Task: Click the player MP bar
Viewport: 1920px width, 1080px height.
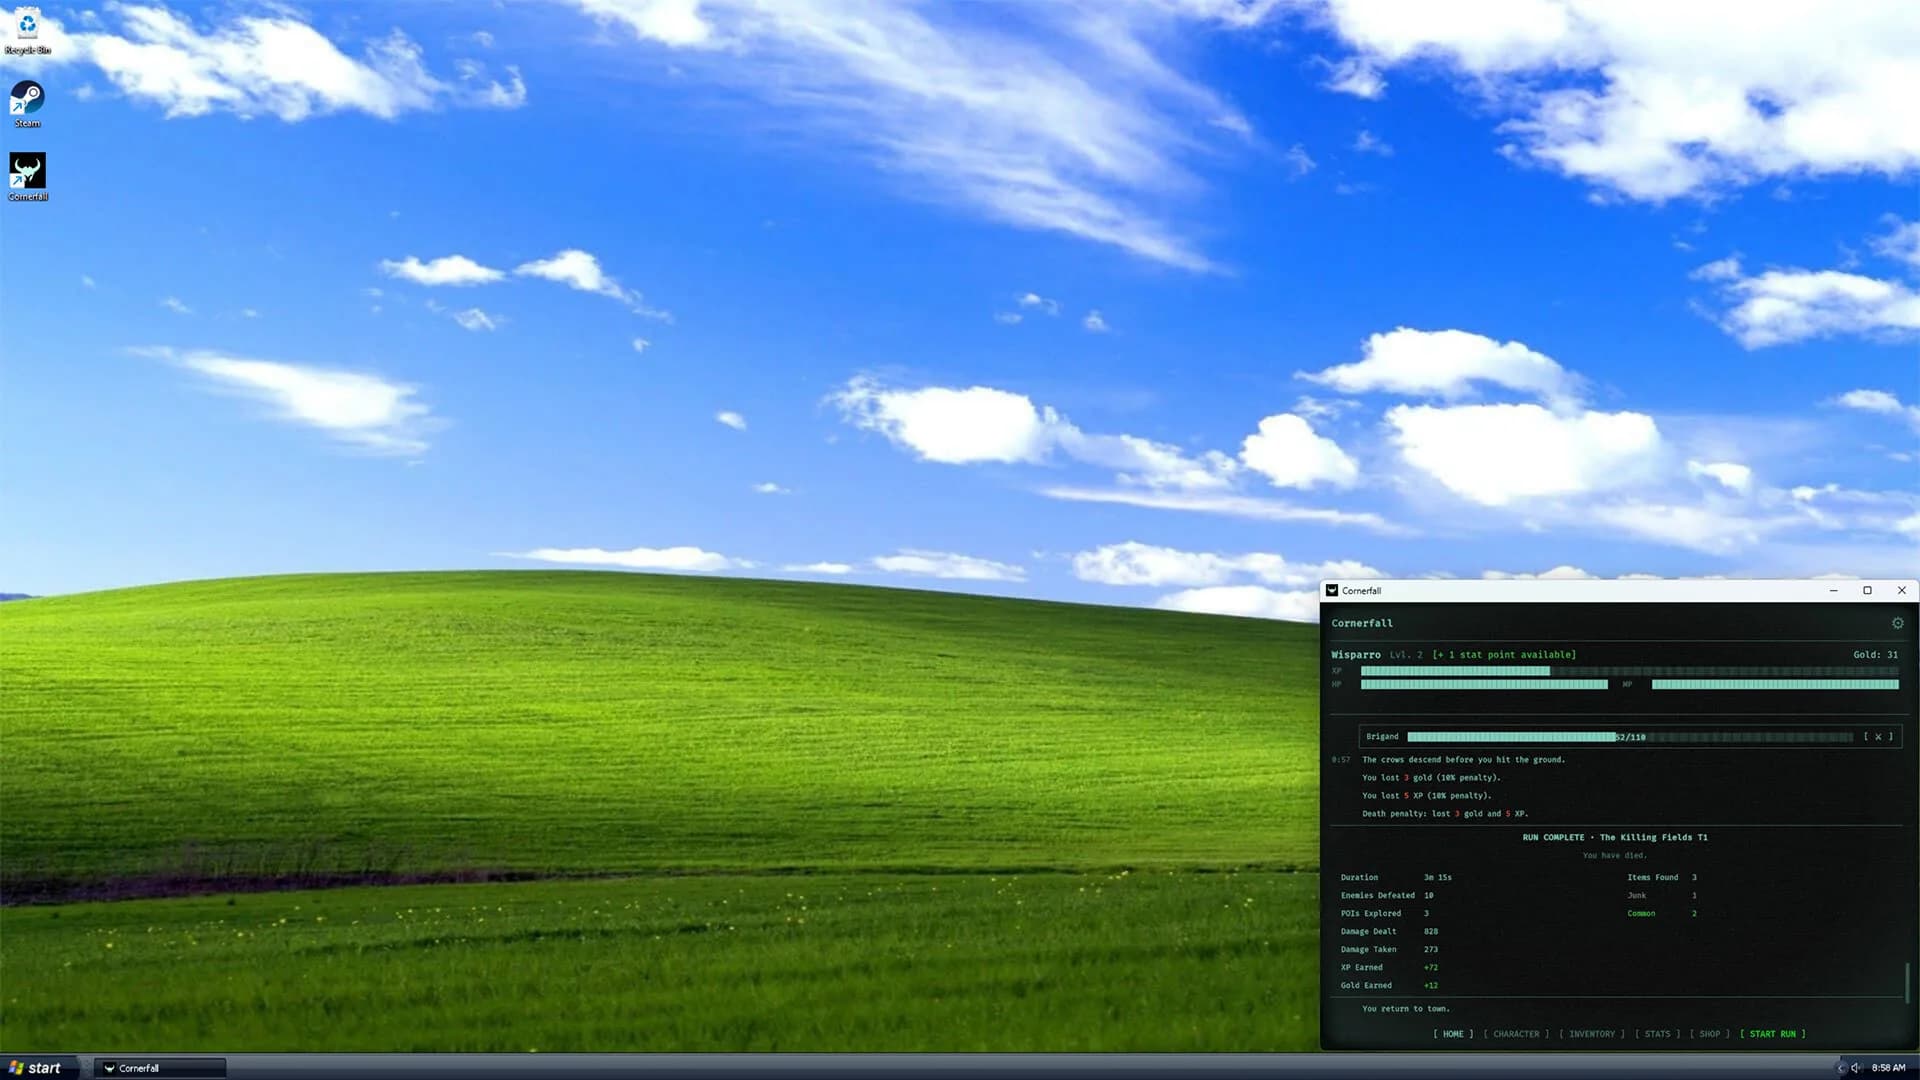Action: pyautogui.click(x=1775, y=685)
